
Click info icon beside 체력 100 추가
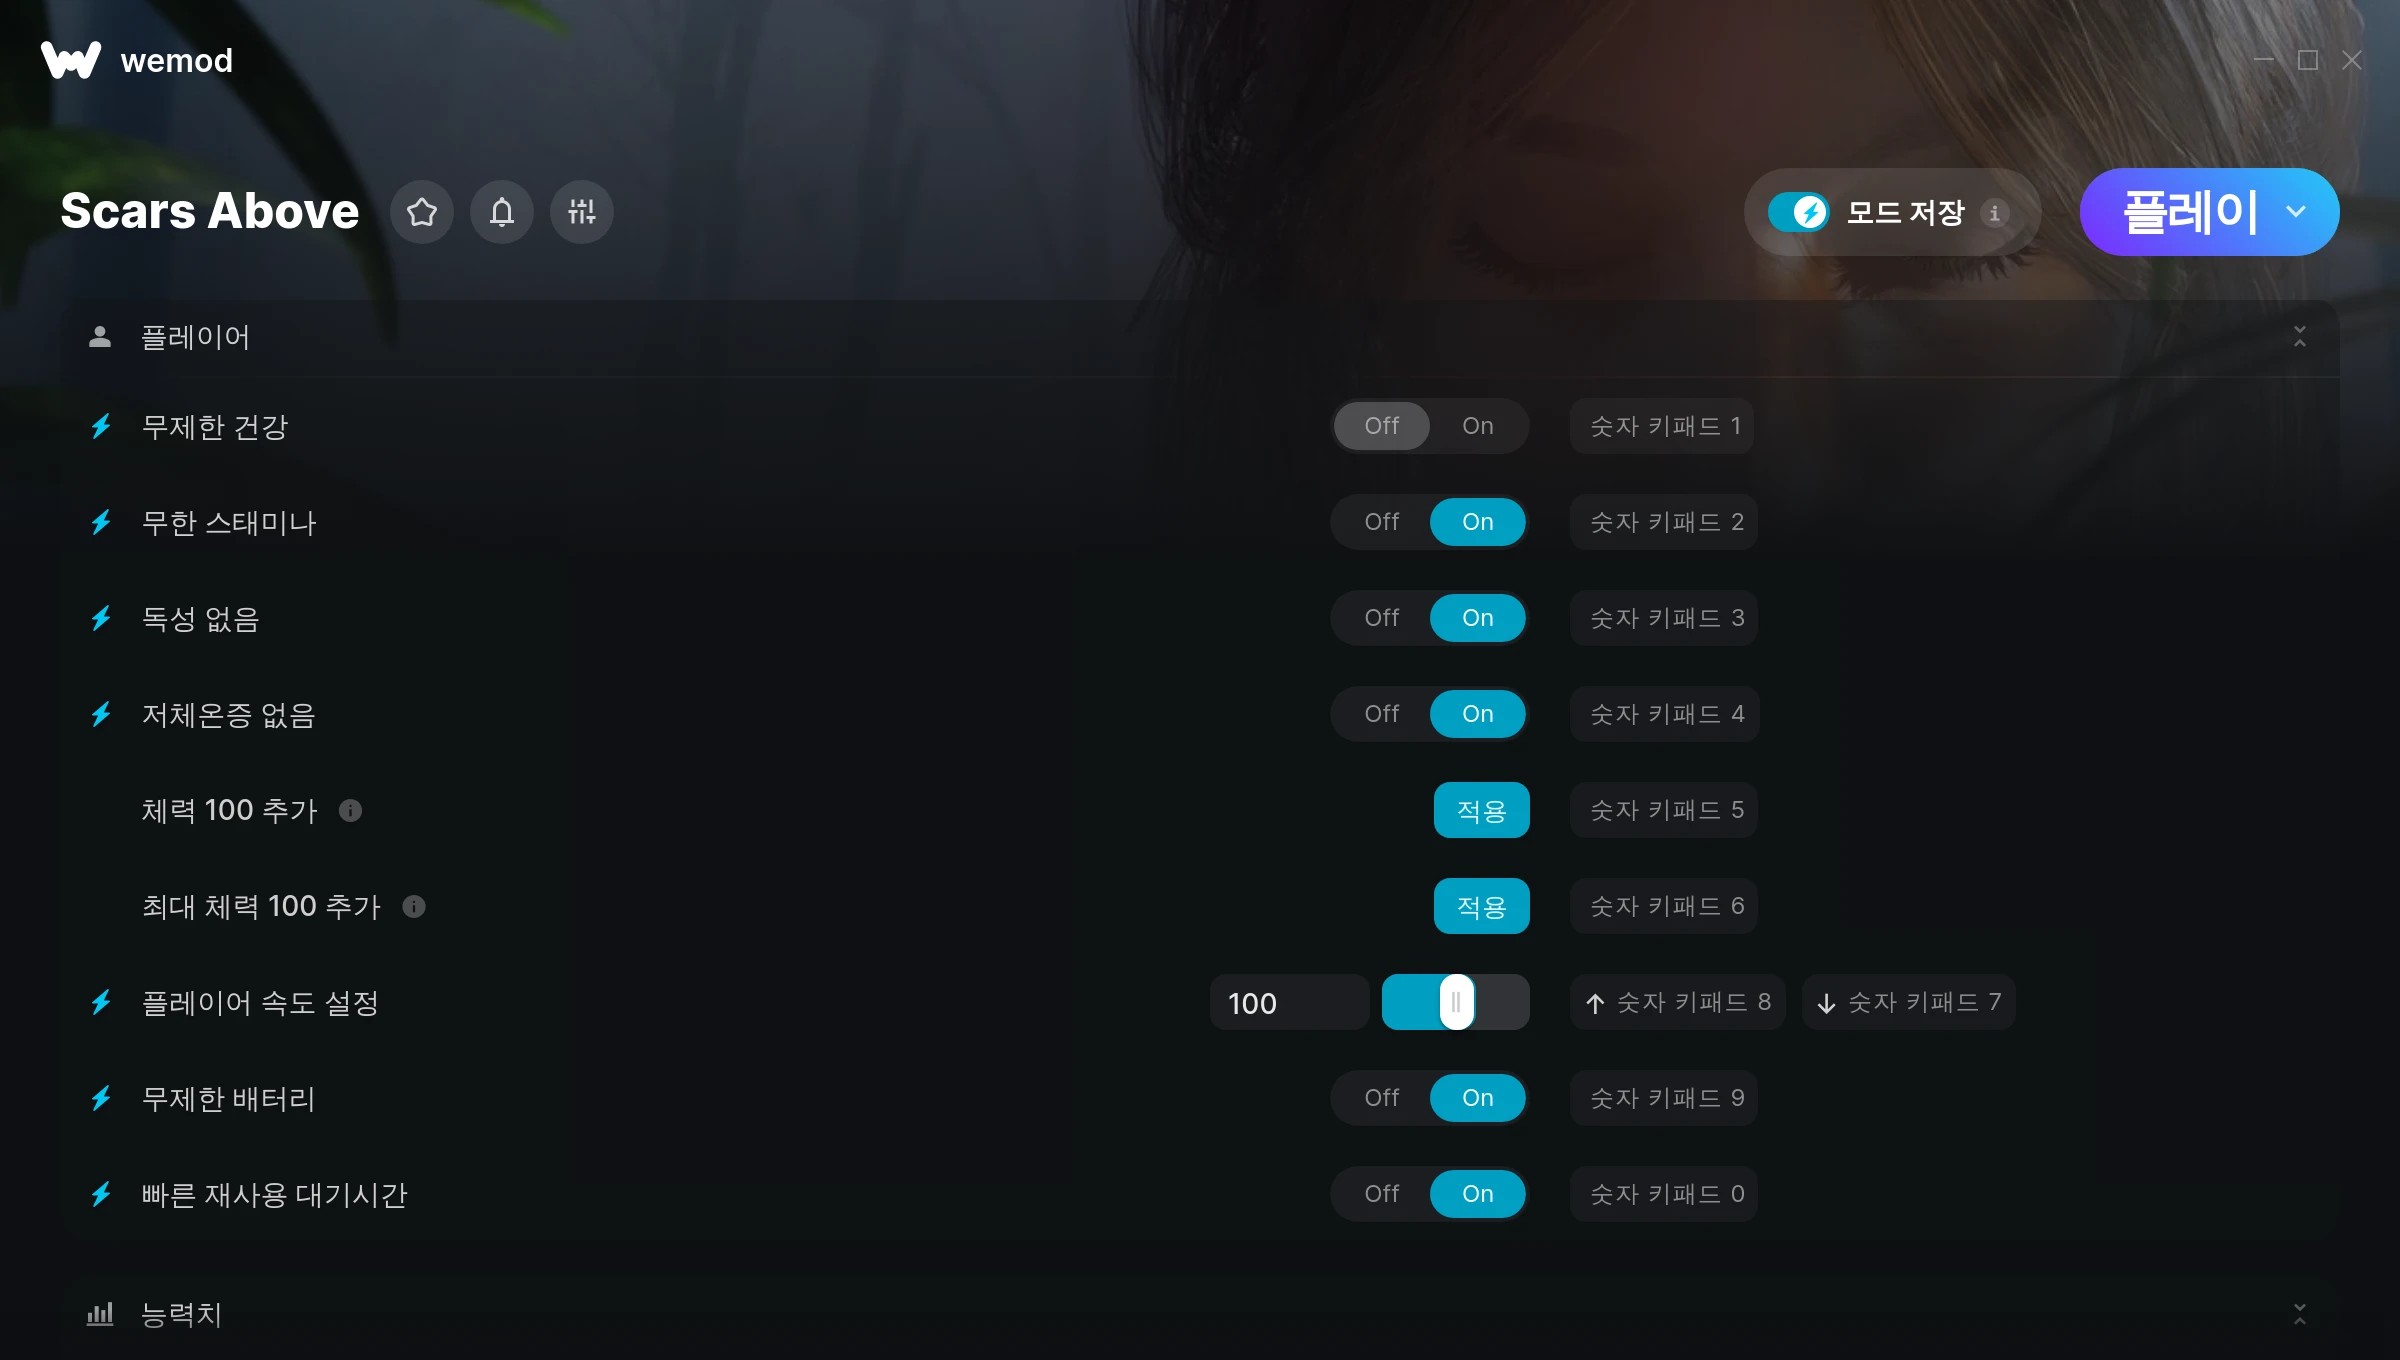(350, 810)
